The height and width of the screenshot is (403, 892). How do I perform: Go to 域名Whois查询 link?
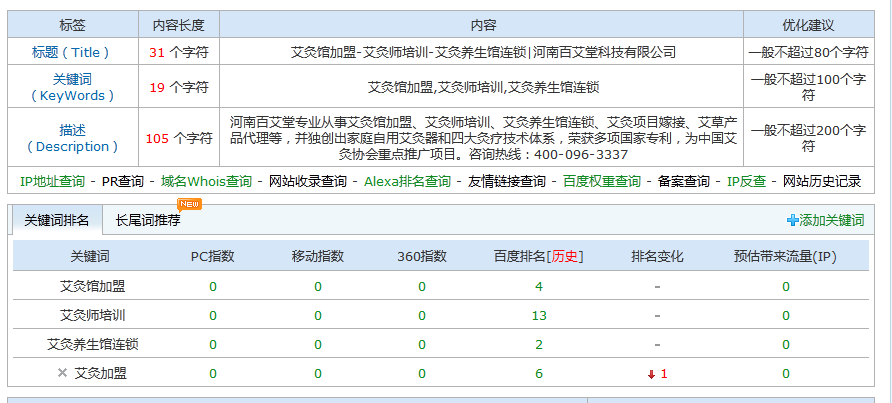click(206, 181)
